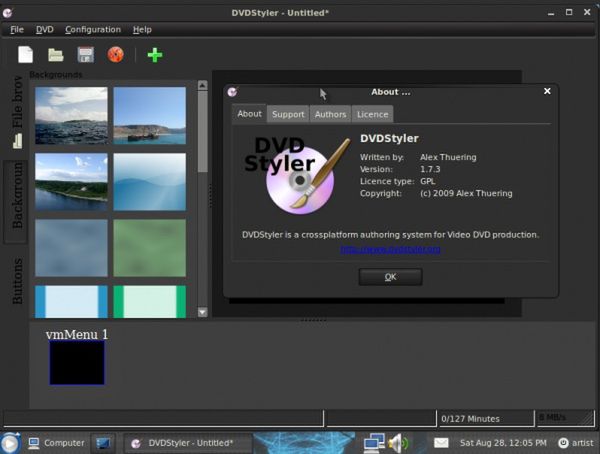
Task: Pick the blue wavy gradient background thumbnail
Action: (150, 182)
